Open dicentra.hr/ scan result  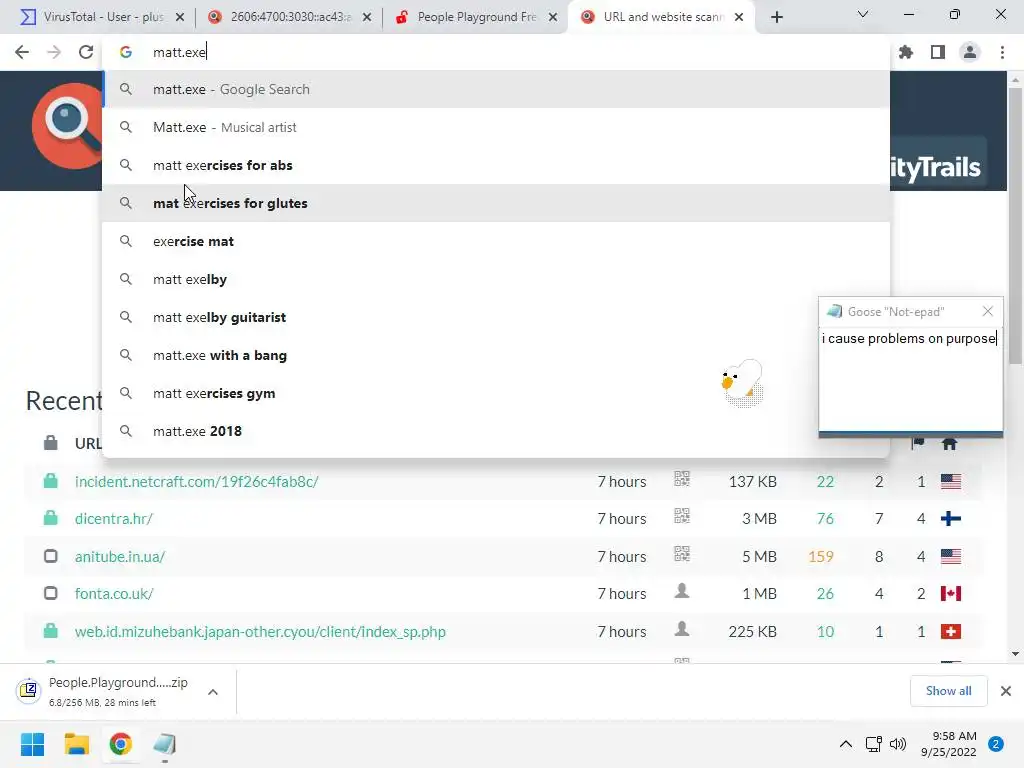tap(114, 519)
